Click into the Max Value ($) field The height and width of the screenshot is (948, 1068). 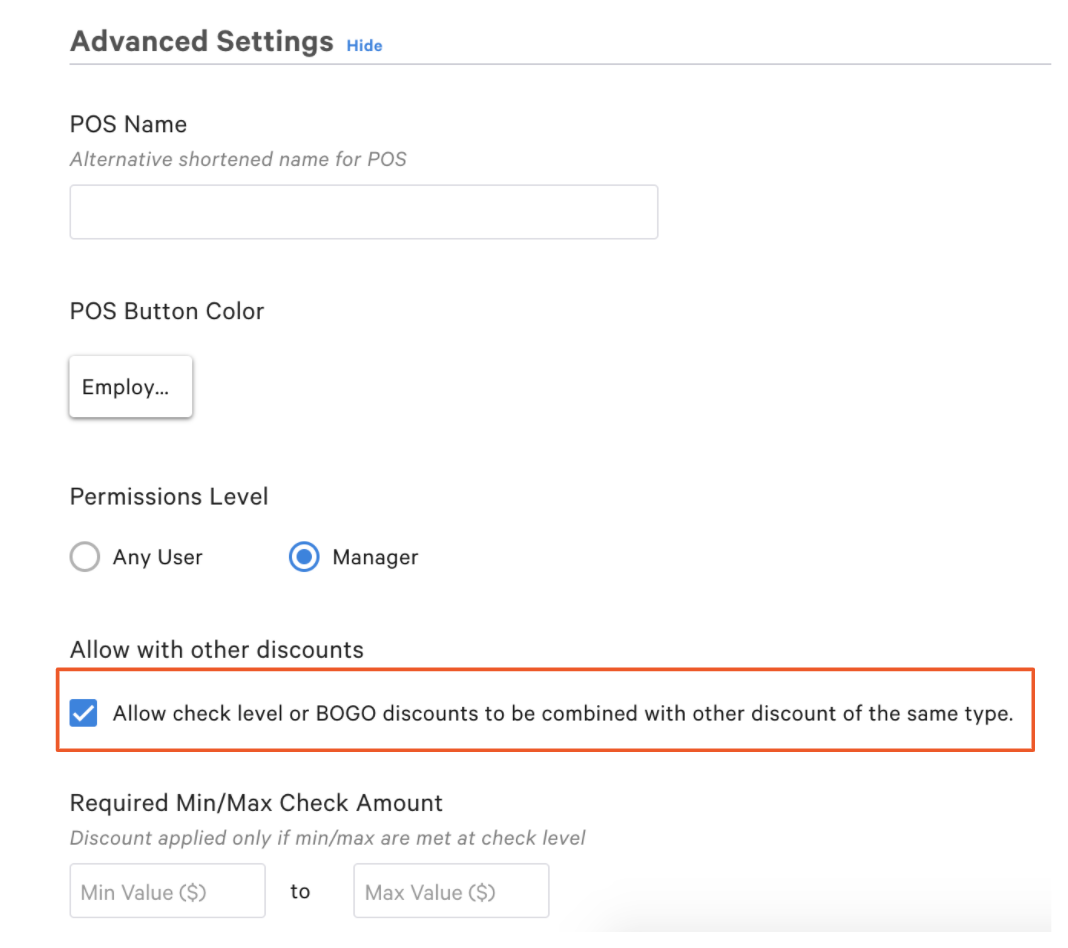click(x=451, y=891)
